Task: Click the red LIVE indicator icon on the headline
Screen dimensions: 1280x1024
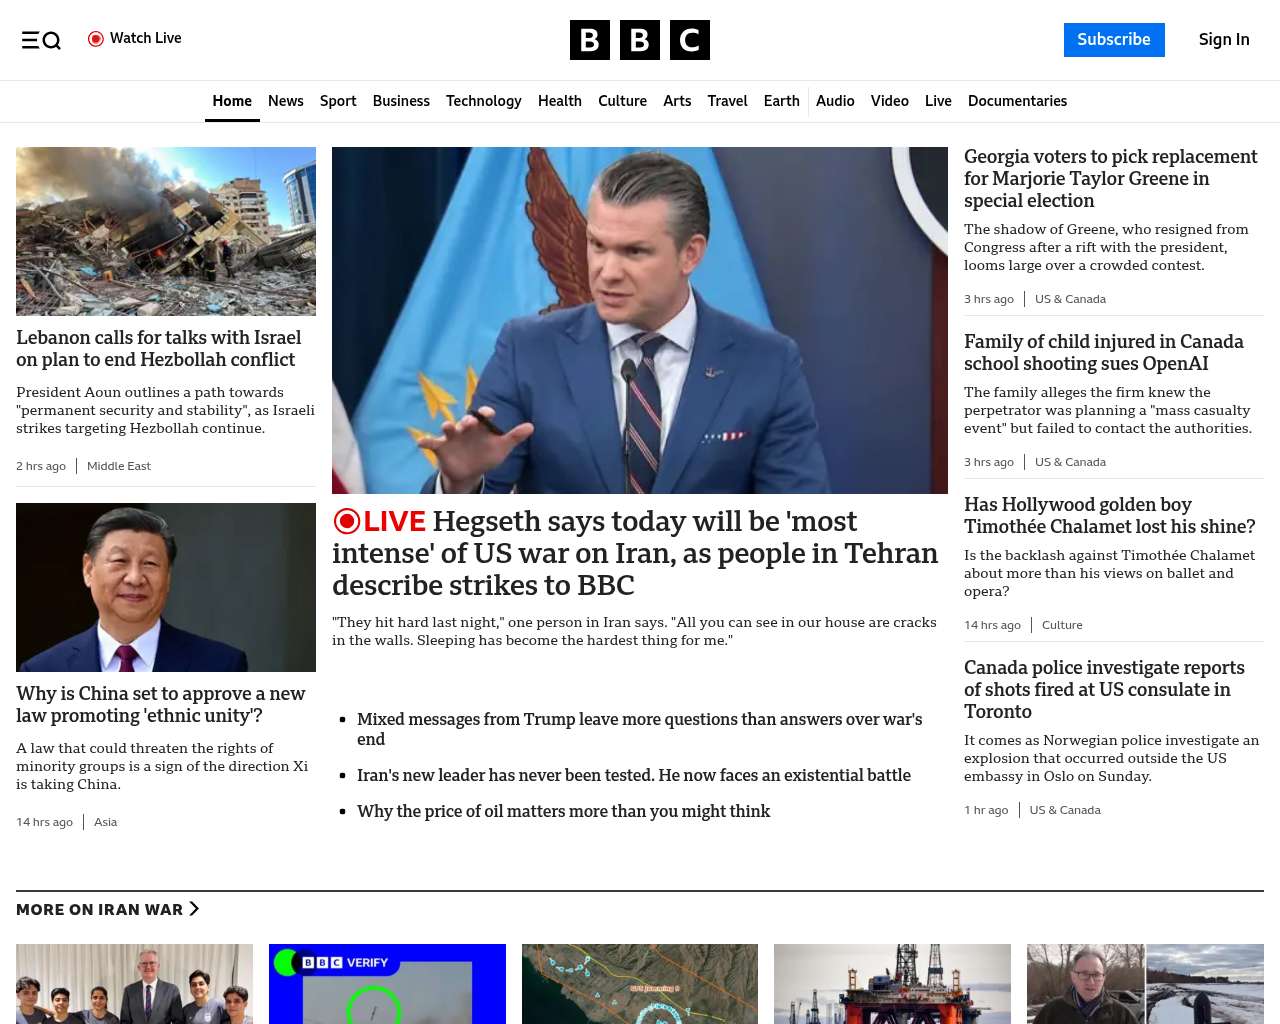Action: (x=347, y=521)
